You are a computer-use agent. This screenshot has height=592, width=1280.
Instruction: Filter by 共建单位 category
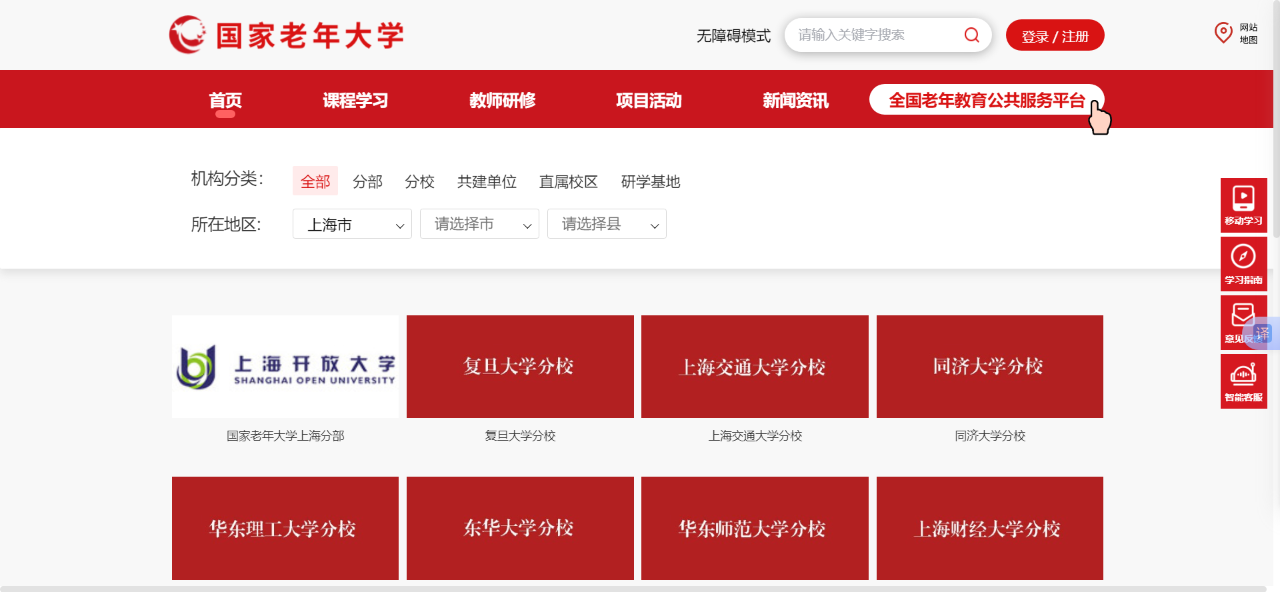pyautogui.click(x=487, y=181)
